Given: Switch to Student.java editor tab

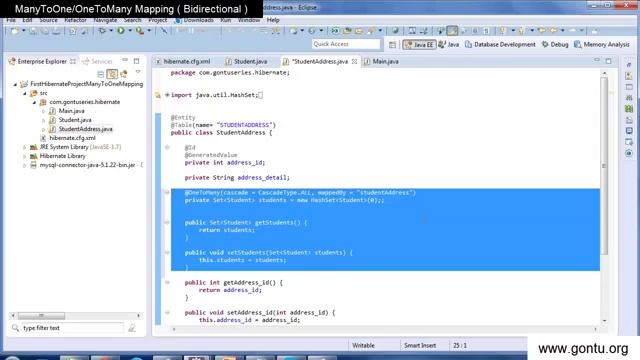Looking at the screenshot, I should (x=246, y=61).
